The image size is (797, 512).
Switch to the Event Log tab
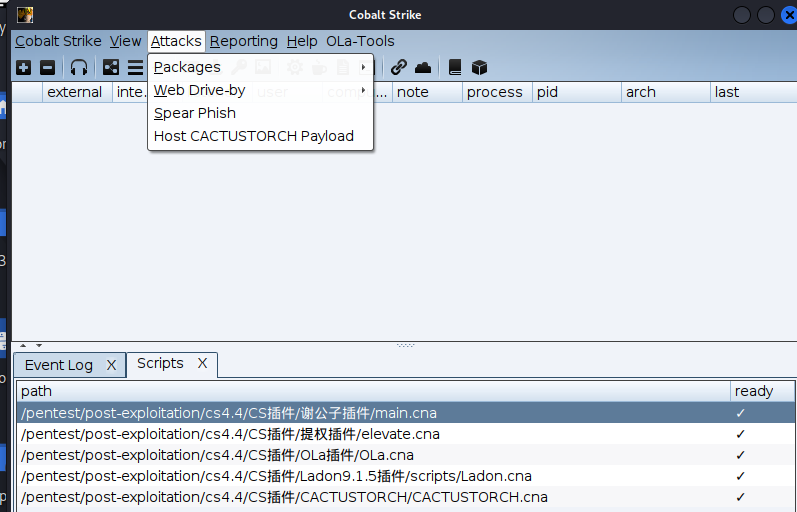(x=59, y=365)
